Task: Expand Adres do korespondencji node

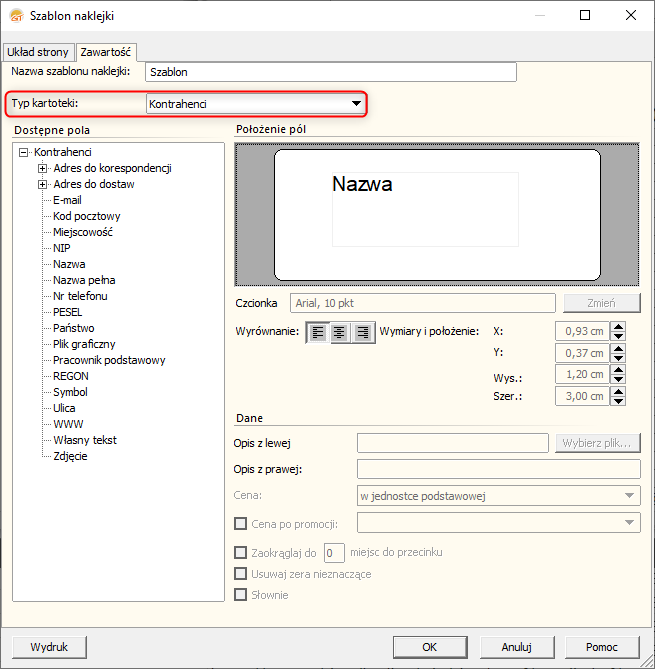Action: [42, 168]
